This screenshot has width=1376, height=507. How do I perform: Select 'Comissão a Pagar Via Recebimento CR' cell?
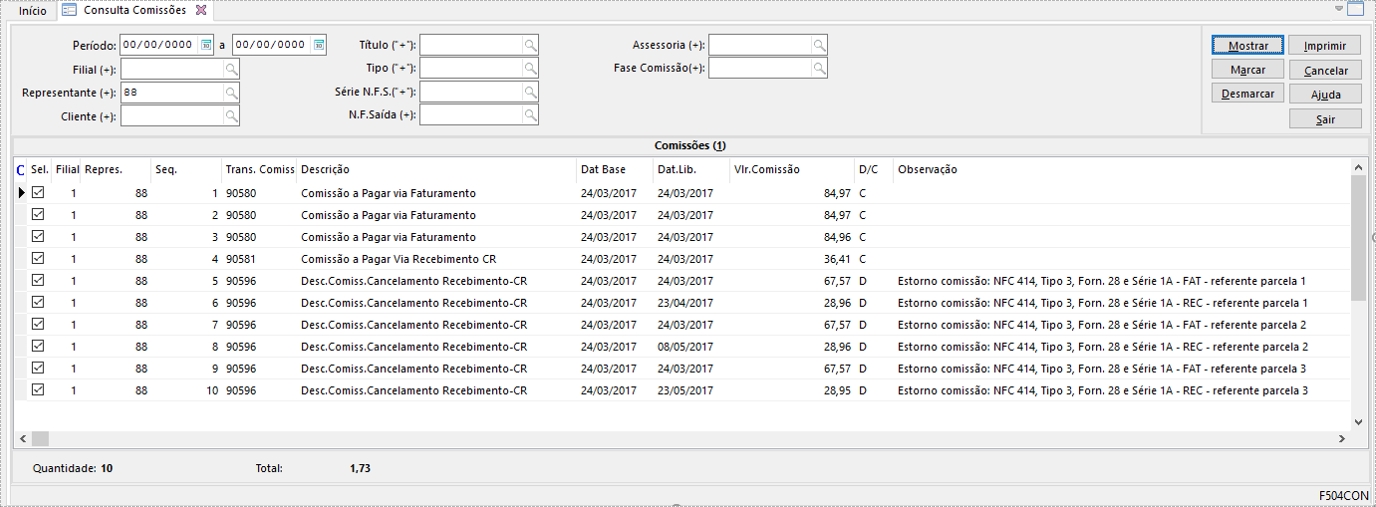(398, 259)
